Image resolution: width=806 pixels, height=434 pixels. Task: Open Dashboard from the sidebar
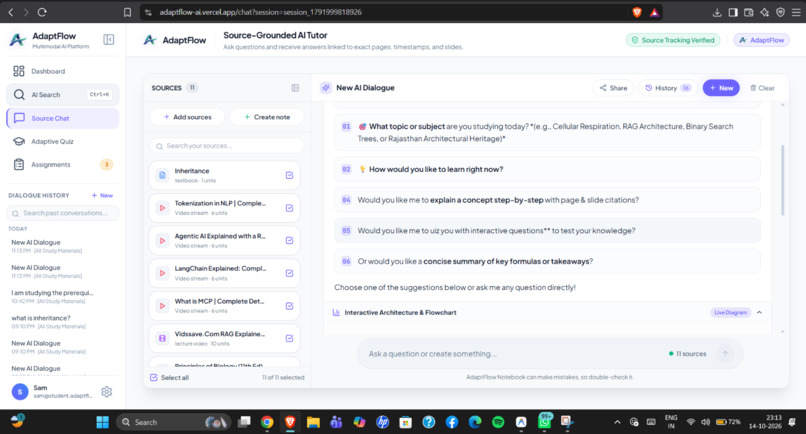[63, 71]
